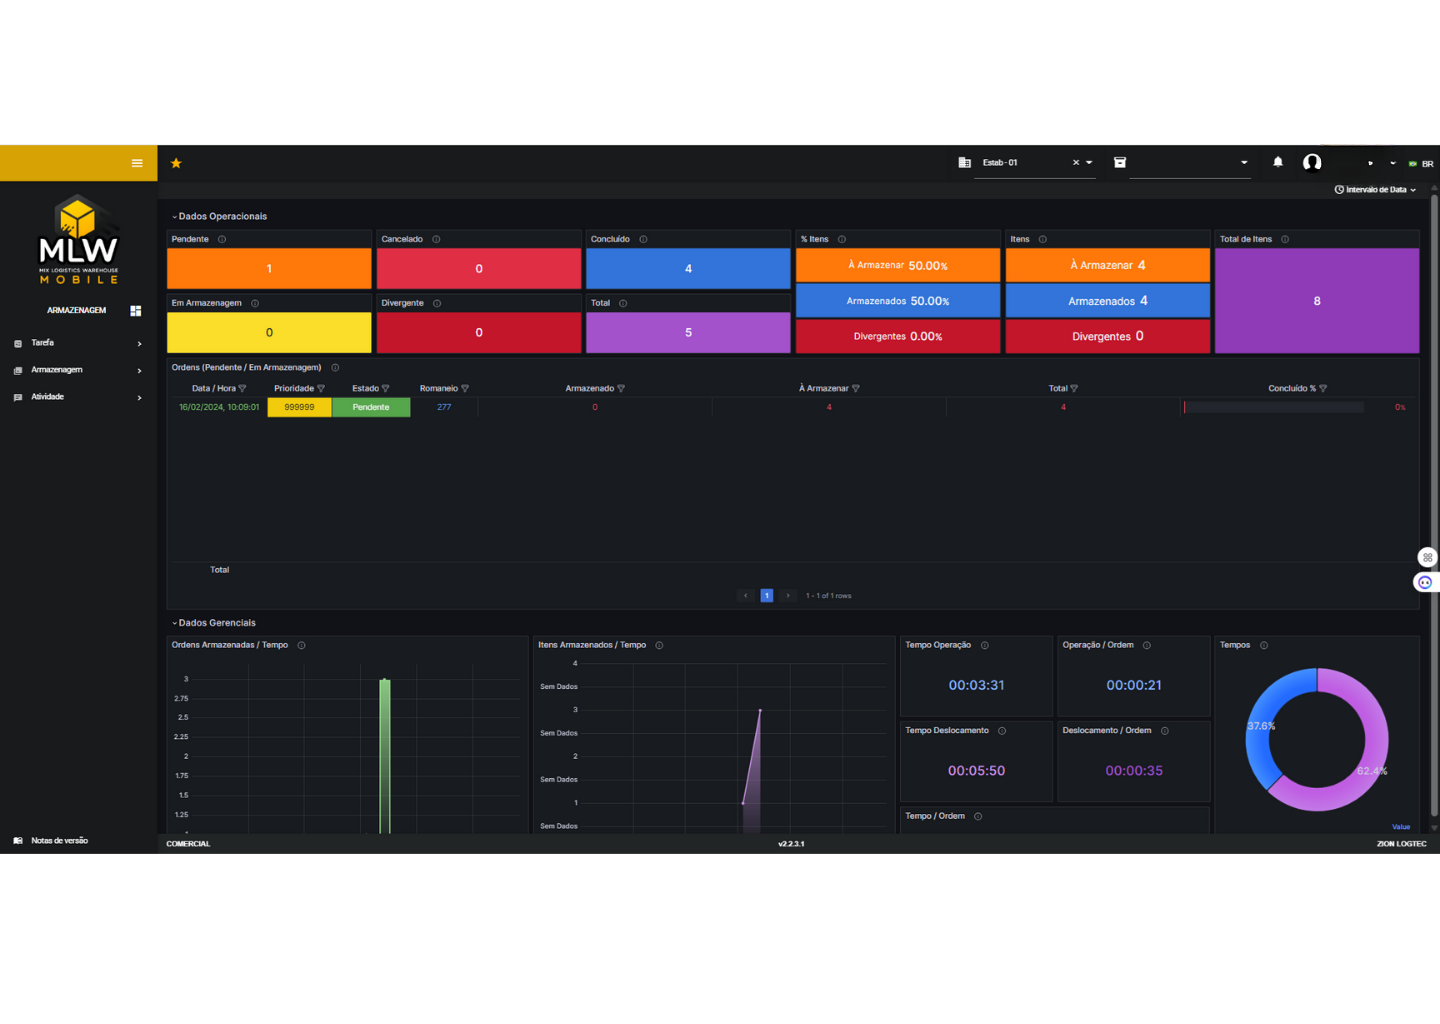This screenshot has width=1440, height=1024.
Task: Open the BR language selector
Action: (x=1421, y=164)
